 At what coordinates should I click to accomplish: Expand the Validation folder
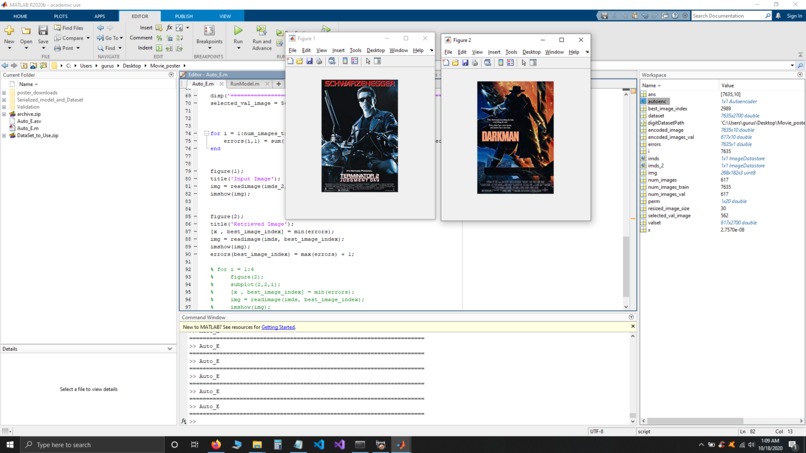tap(4, 107)
